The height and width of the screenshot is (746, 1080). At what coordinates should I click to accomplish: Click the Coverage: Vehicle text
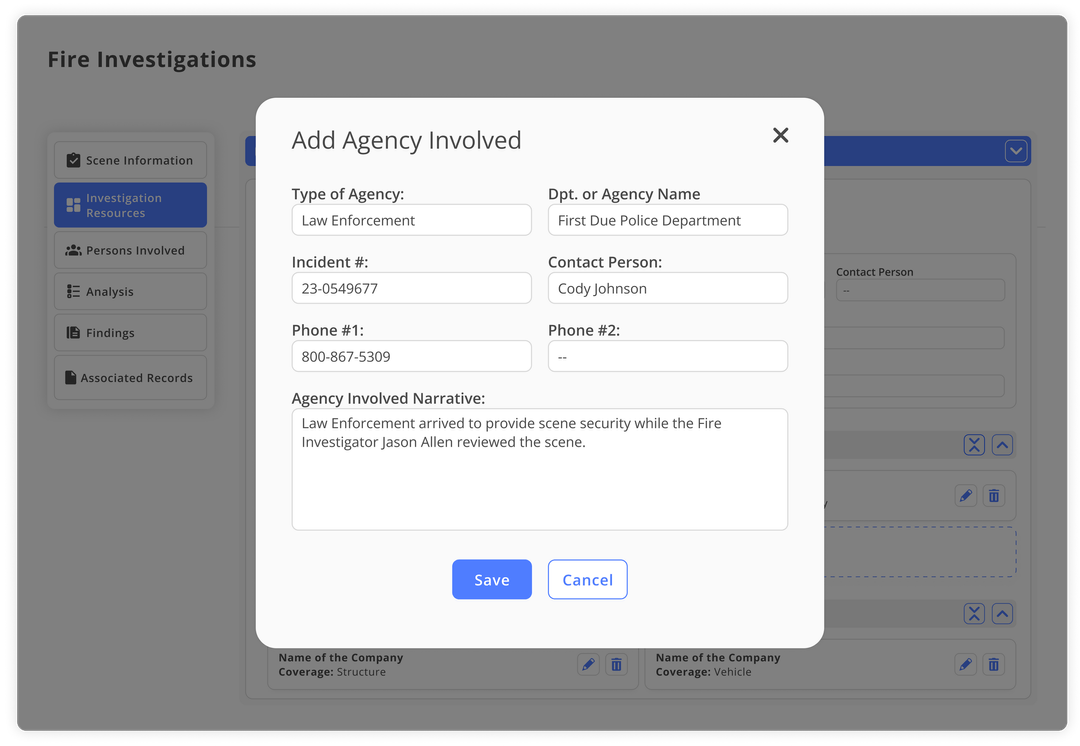click(703, 672)
